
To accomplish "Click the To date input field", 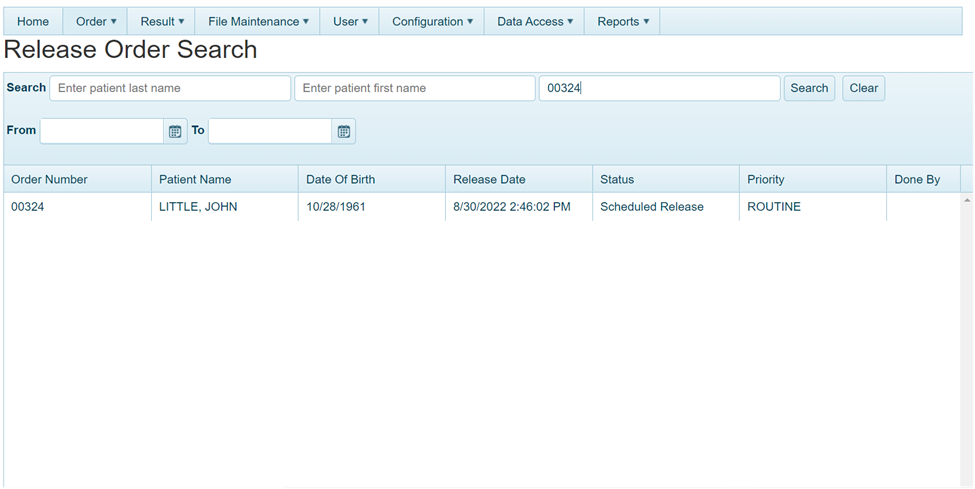I will click(270, 131).
